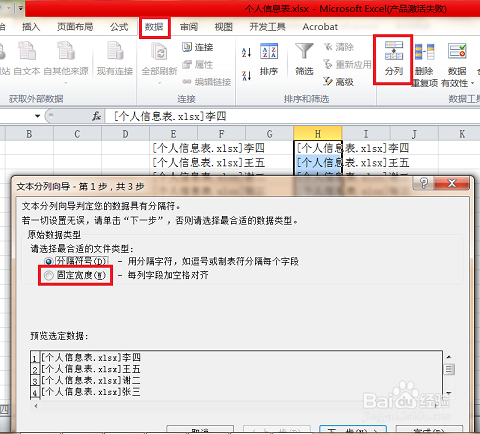Image resolution: width=480 pixels, height=434 pixels.
Task: Switch to the View (视图) tab
Action: tap(223, 27)
